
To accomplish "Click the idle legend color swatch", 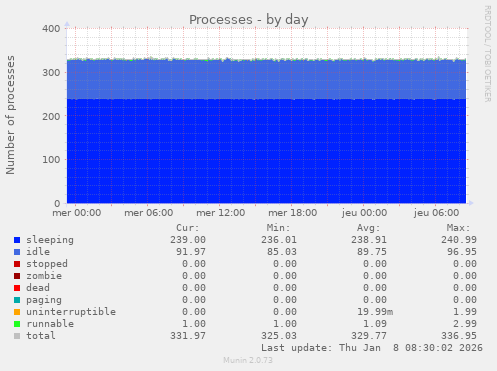I will pos(17,252).
